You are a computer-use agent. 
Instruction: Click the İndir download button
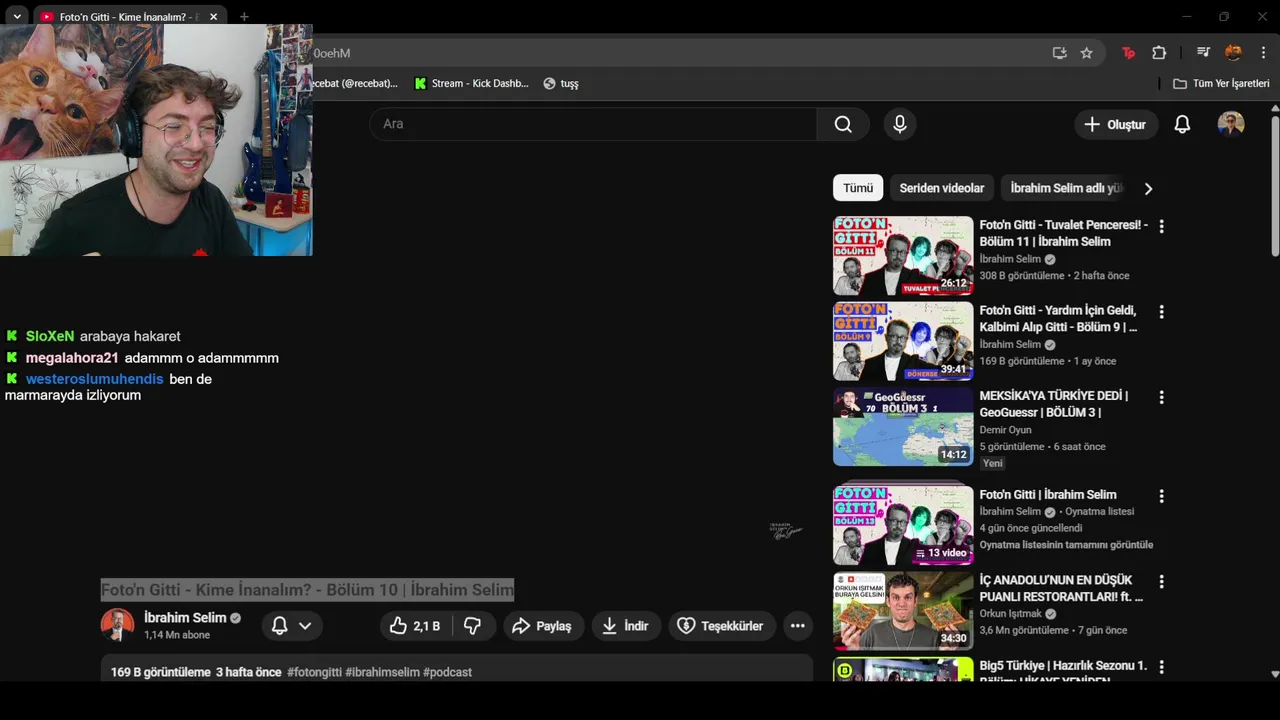[x=625, y=626]
